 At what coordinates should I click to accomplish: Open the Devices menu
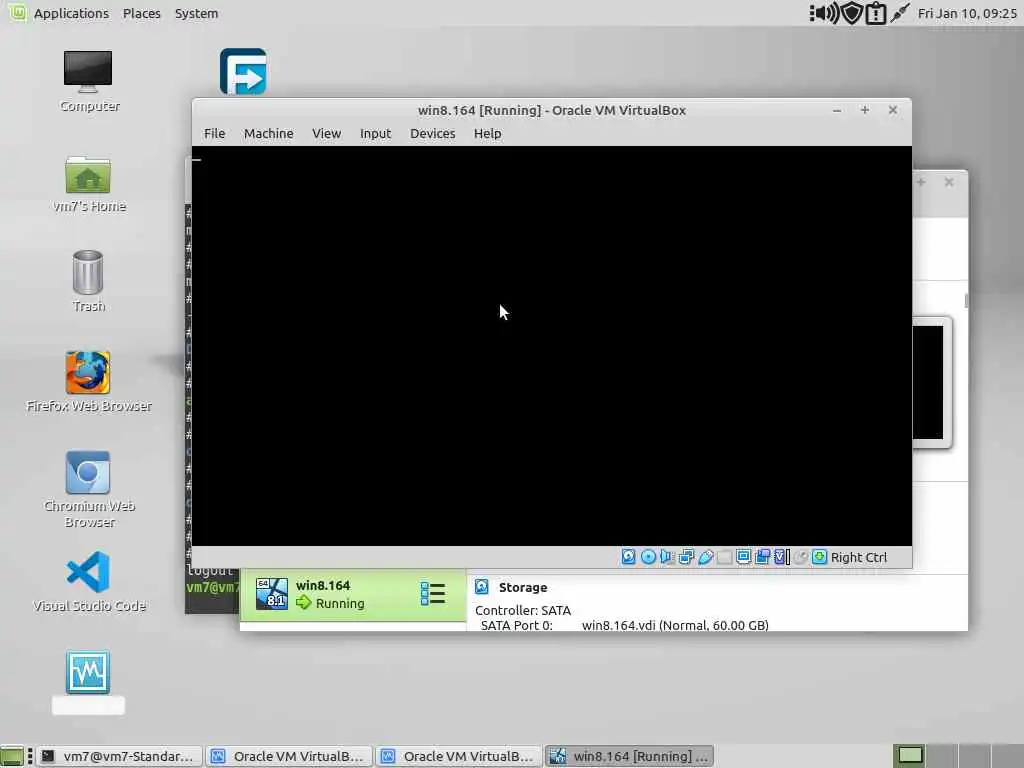[432, 133]
